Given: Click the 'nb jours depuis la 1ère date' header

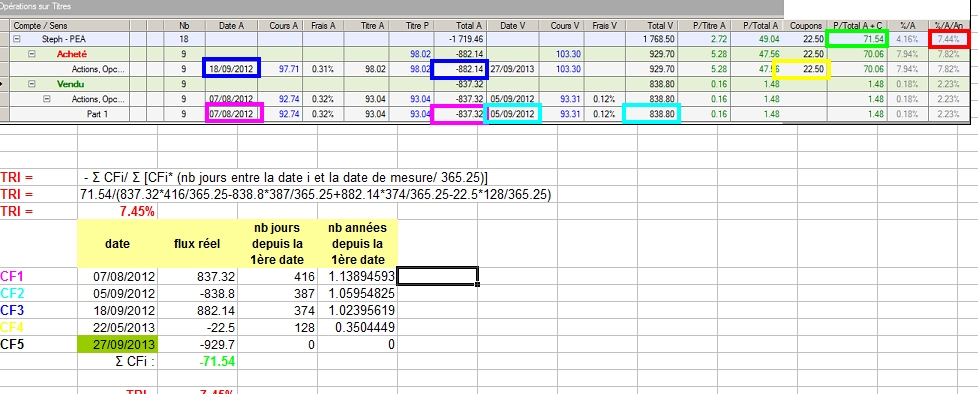Looking at the screenshot, I should click(278, 244).
